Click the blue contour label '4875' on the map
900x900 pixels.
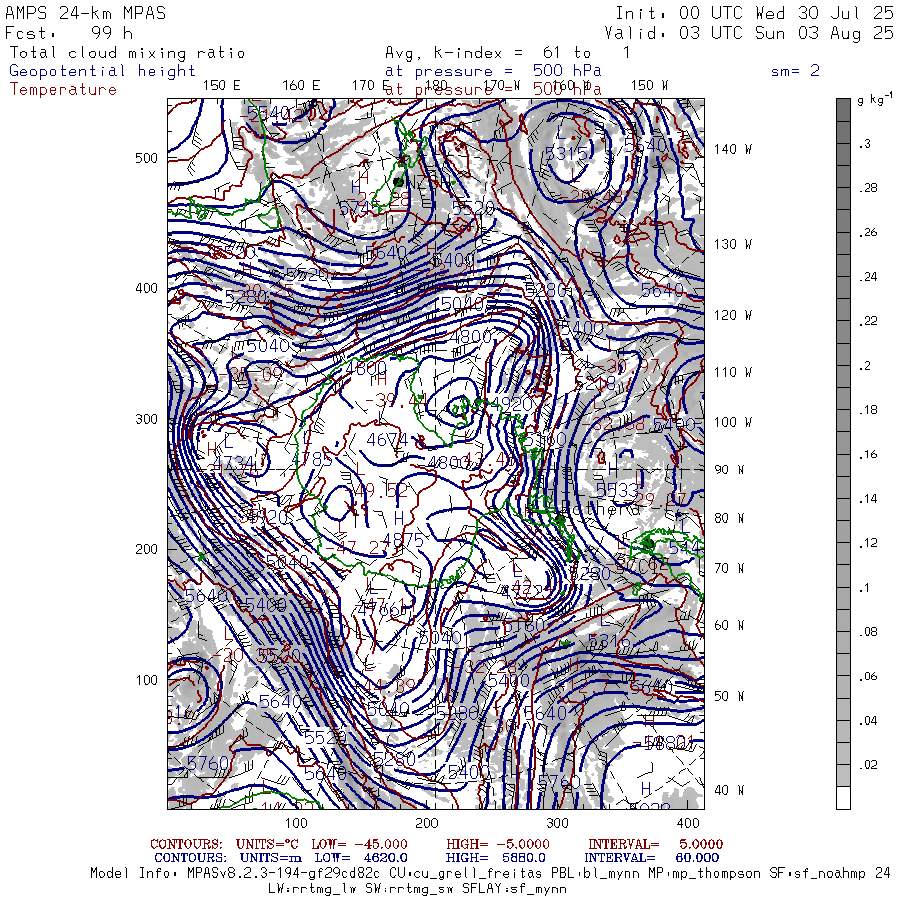pos(403,540)
